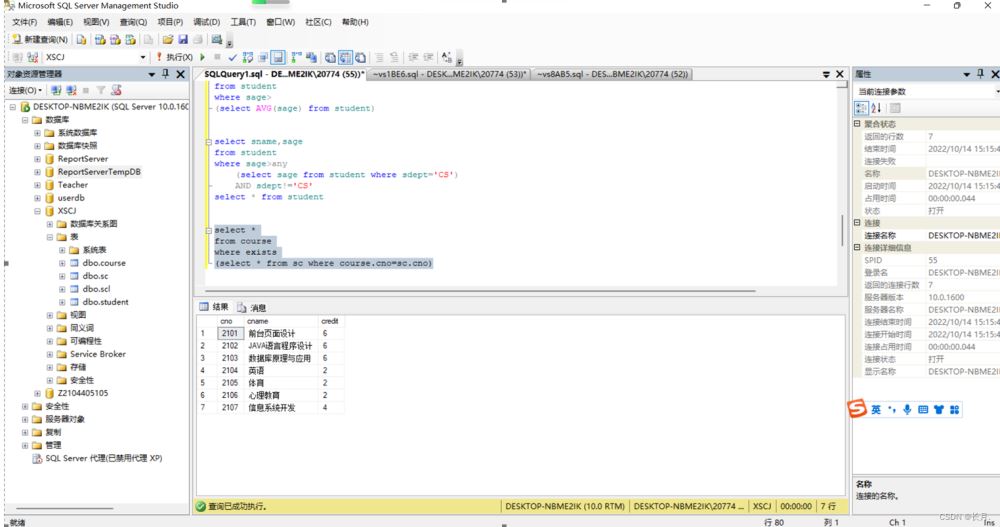
Task: Select cell 2101 in the results grid
Action: coord(230,333)
